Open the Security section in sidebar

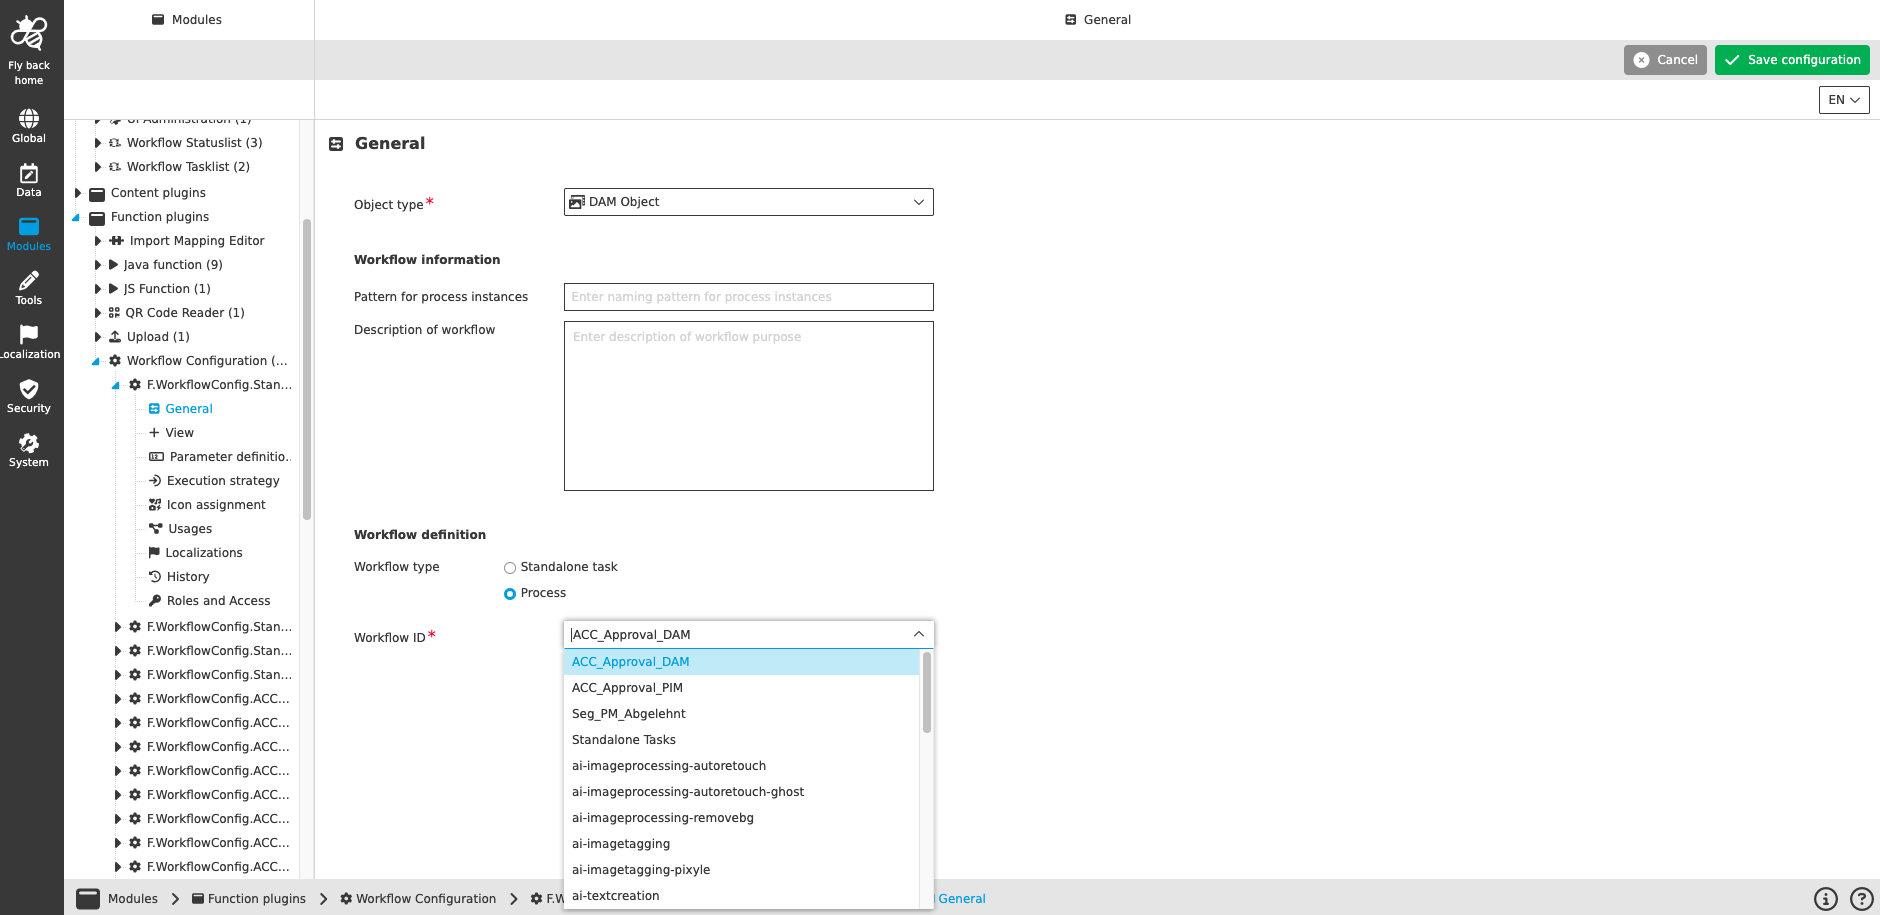29,396
